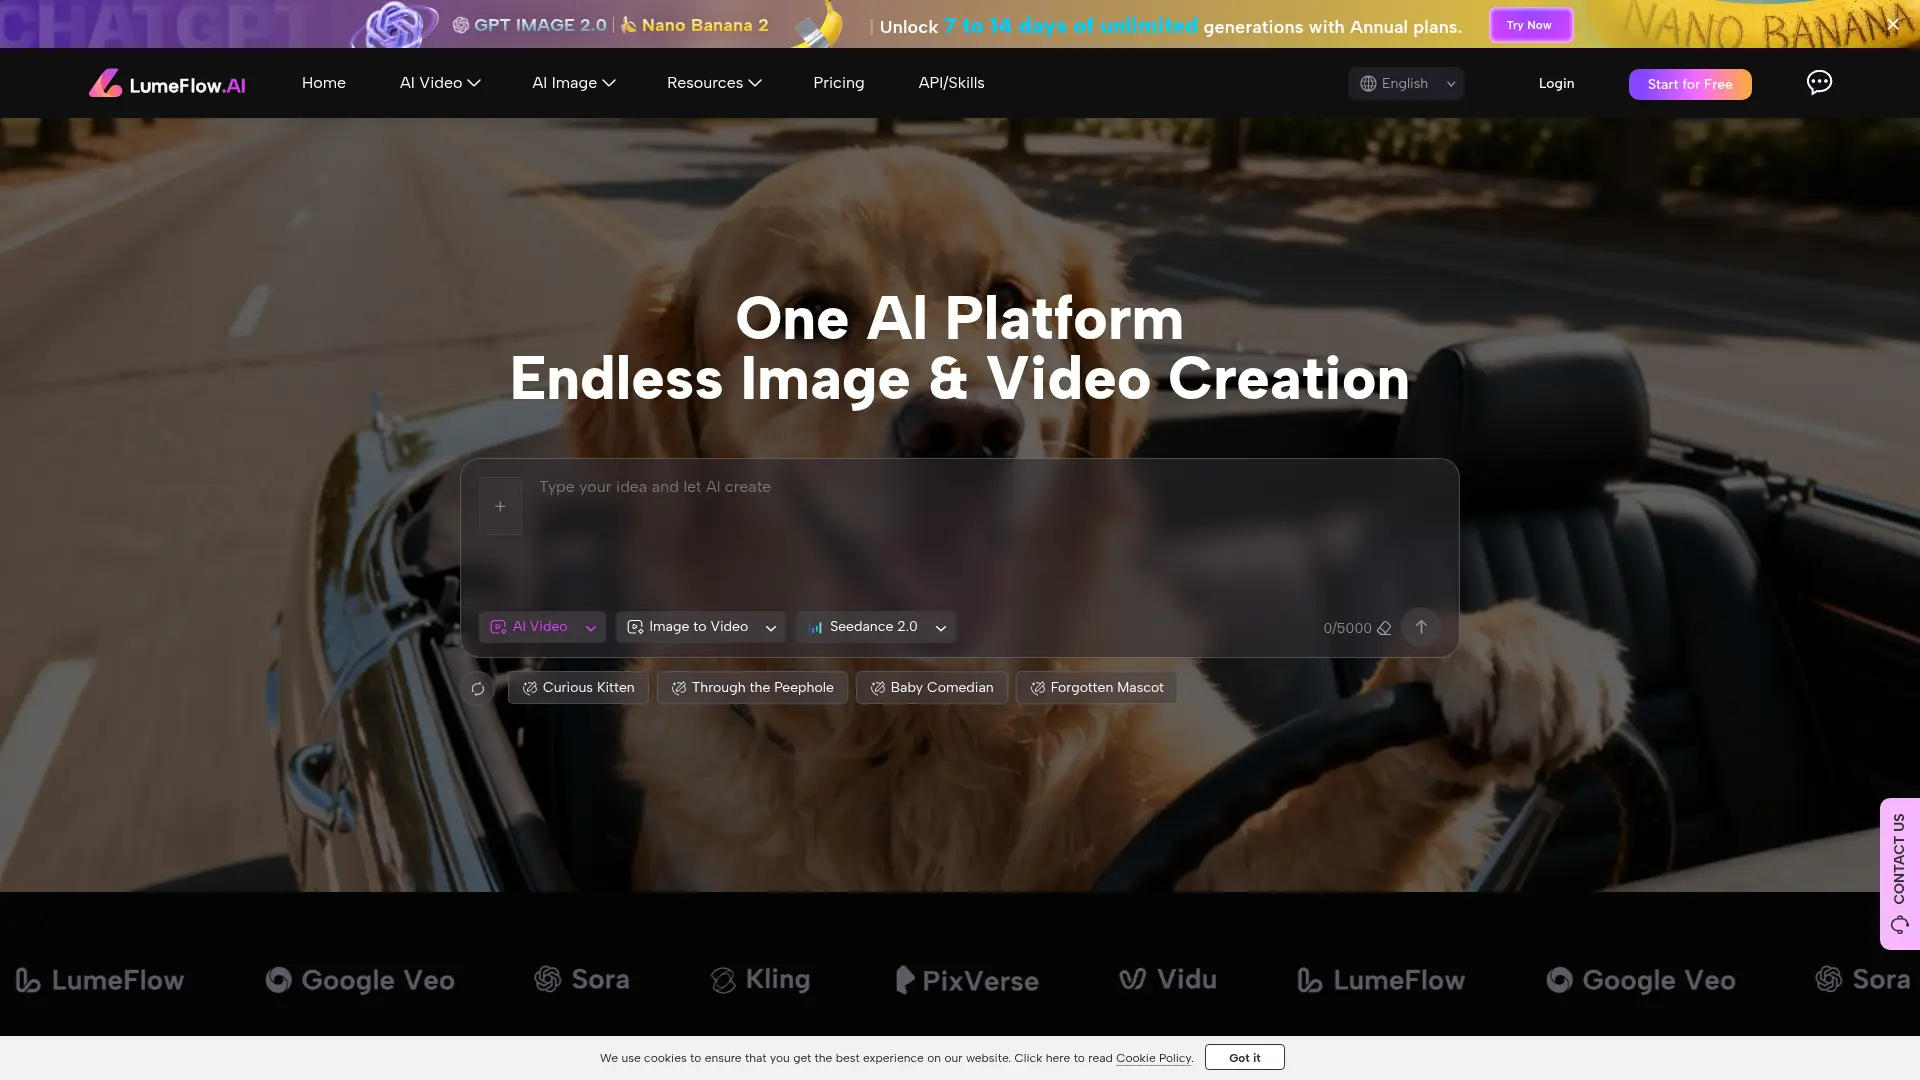
Task: Click the refresh prompt suggestions icon
Action: pos(478,688)
